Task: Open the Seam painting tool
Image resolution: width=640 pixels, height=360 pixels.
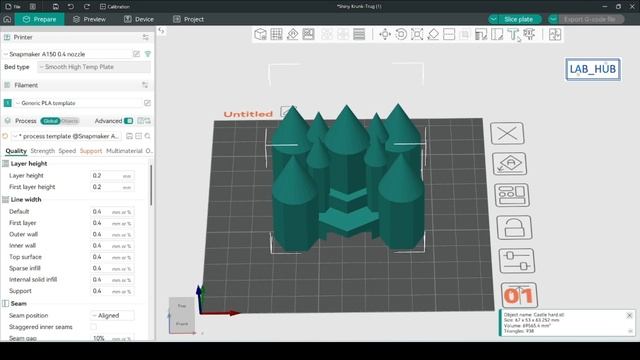Action: click(x=497, y=34)
